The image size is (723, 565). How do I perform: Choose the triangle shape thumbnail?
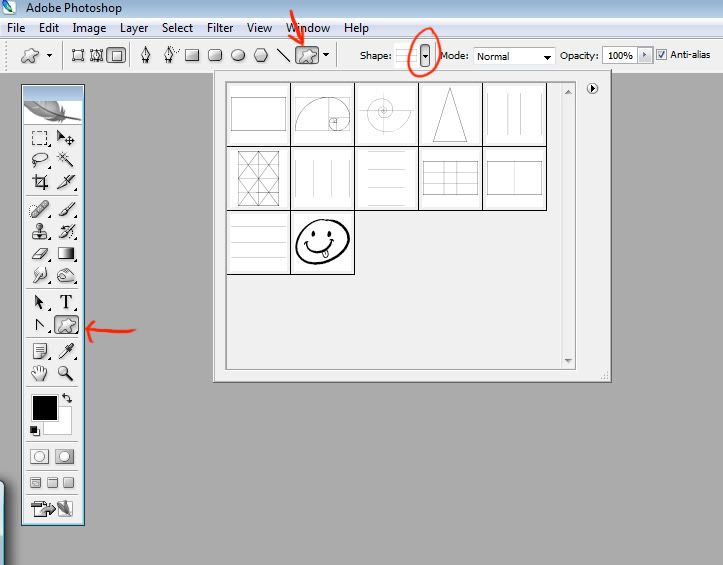[450, 114]
